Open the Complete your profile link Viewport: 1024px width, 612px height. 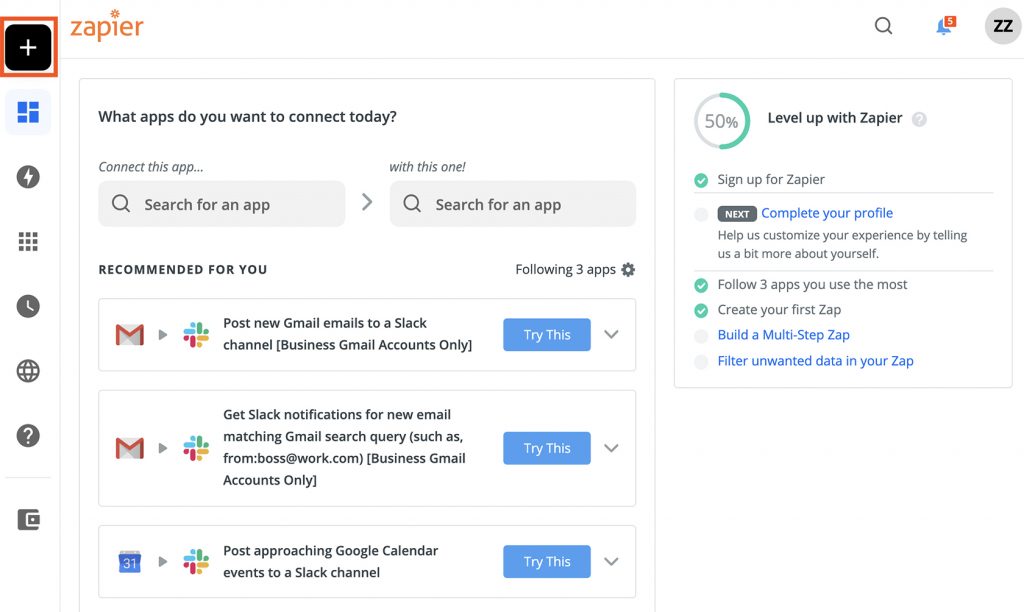coord(827,213)
